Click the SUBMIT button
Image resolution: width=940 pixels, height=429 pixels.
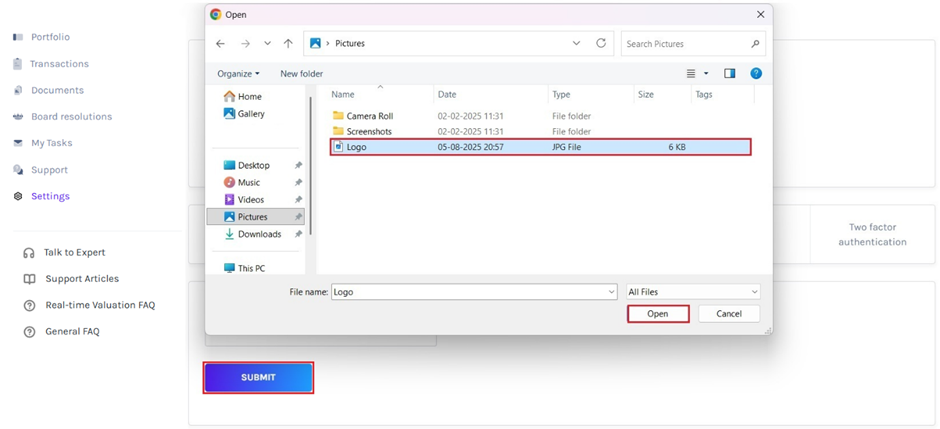pyautogui.click(x=258, y=377)
